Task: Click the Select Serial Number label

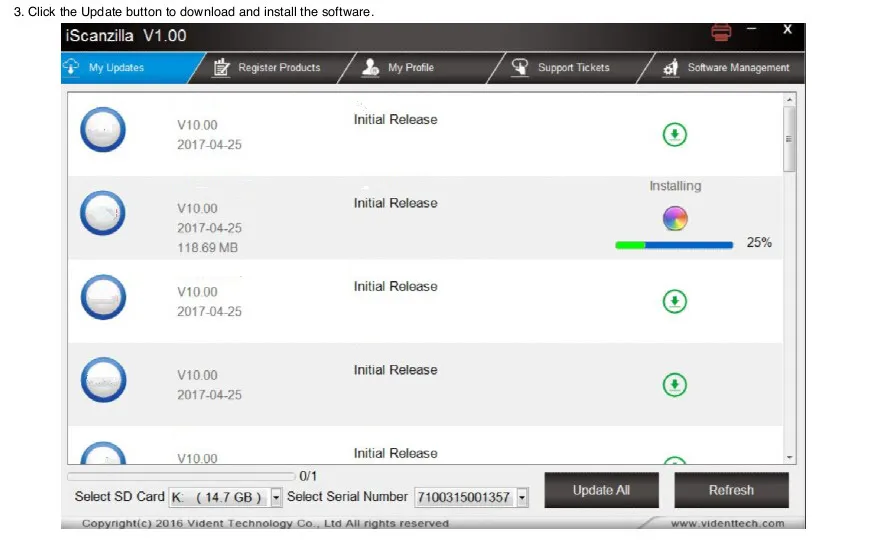Action: tap(347, 496)
